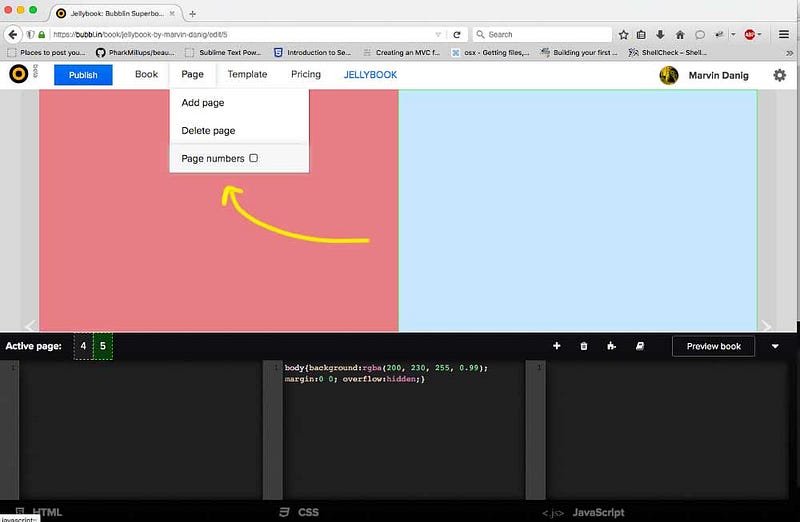Click in the browser Search field

[x=542, y=35]
